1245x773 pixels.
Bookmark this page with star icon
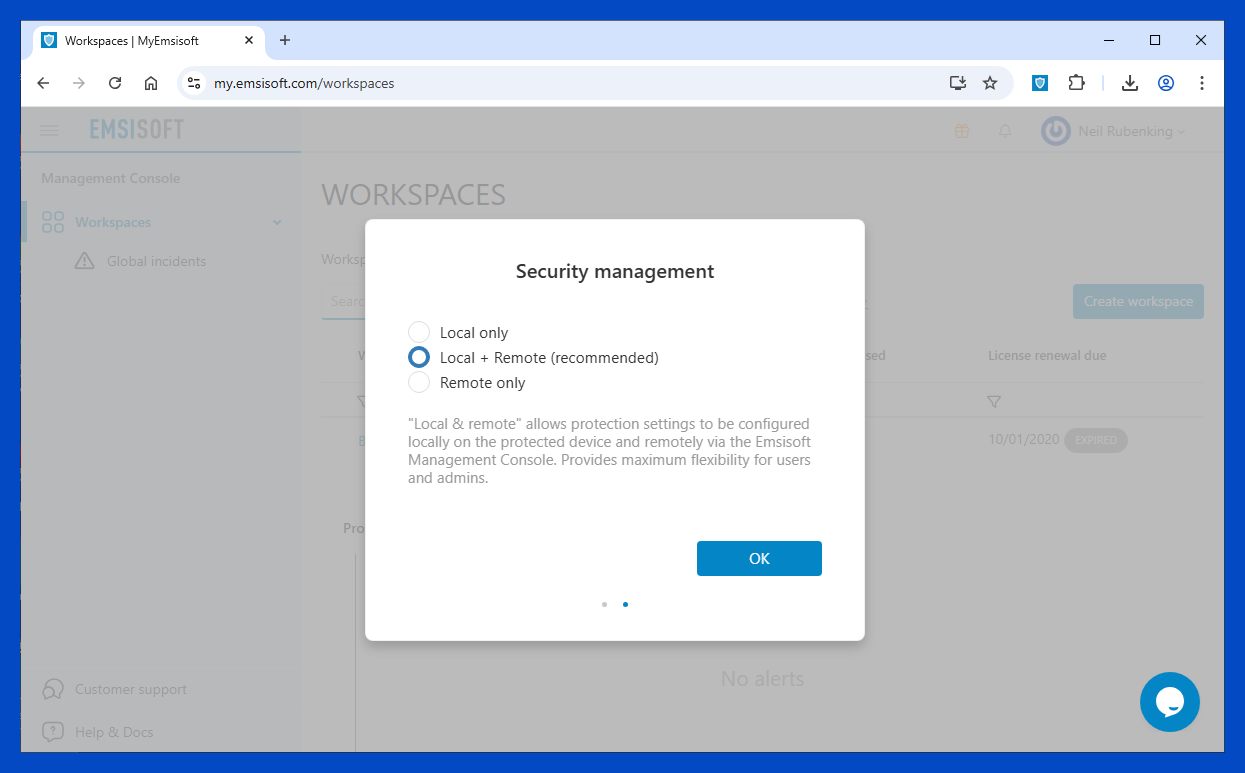pos(990,83)
